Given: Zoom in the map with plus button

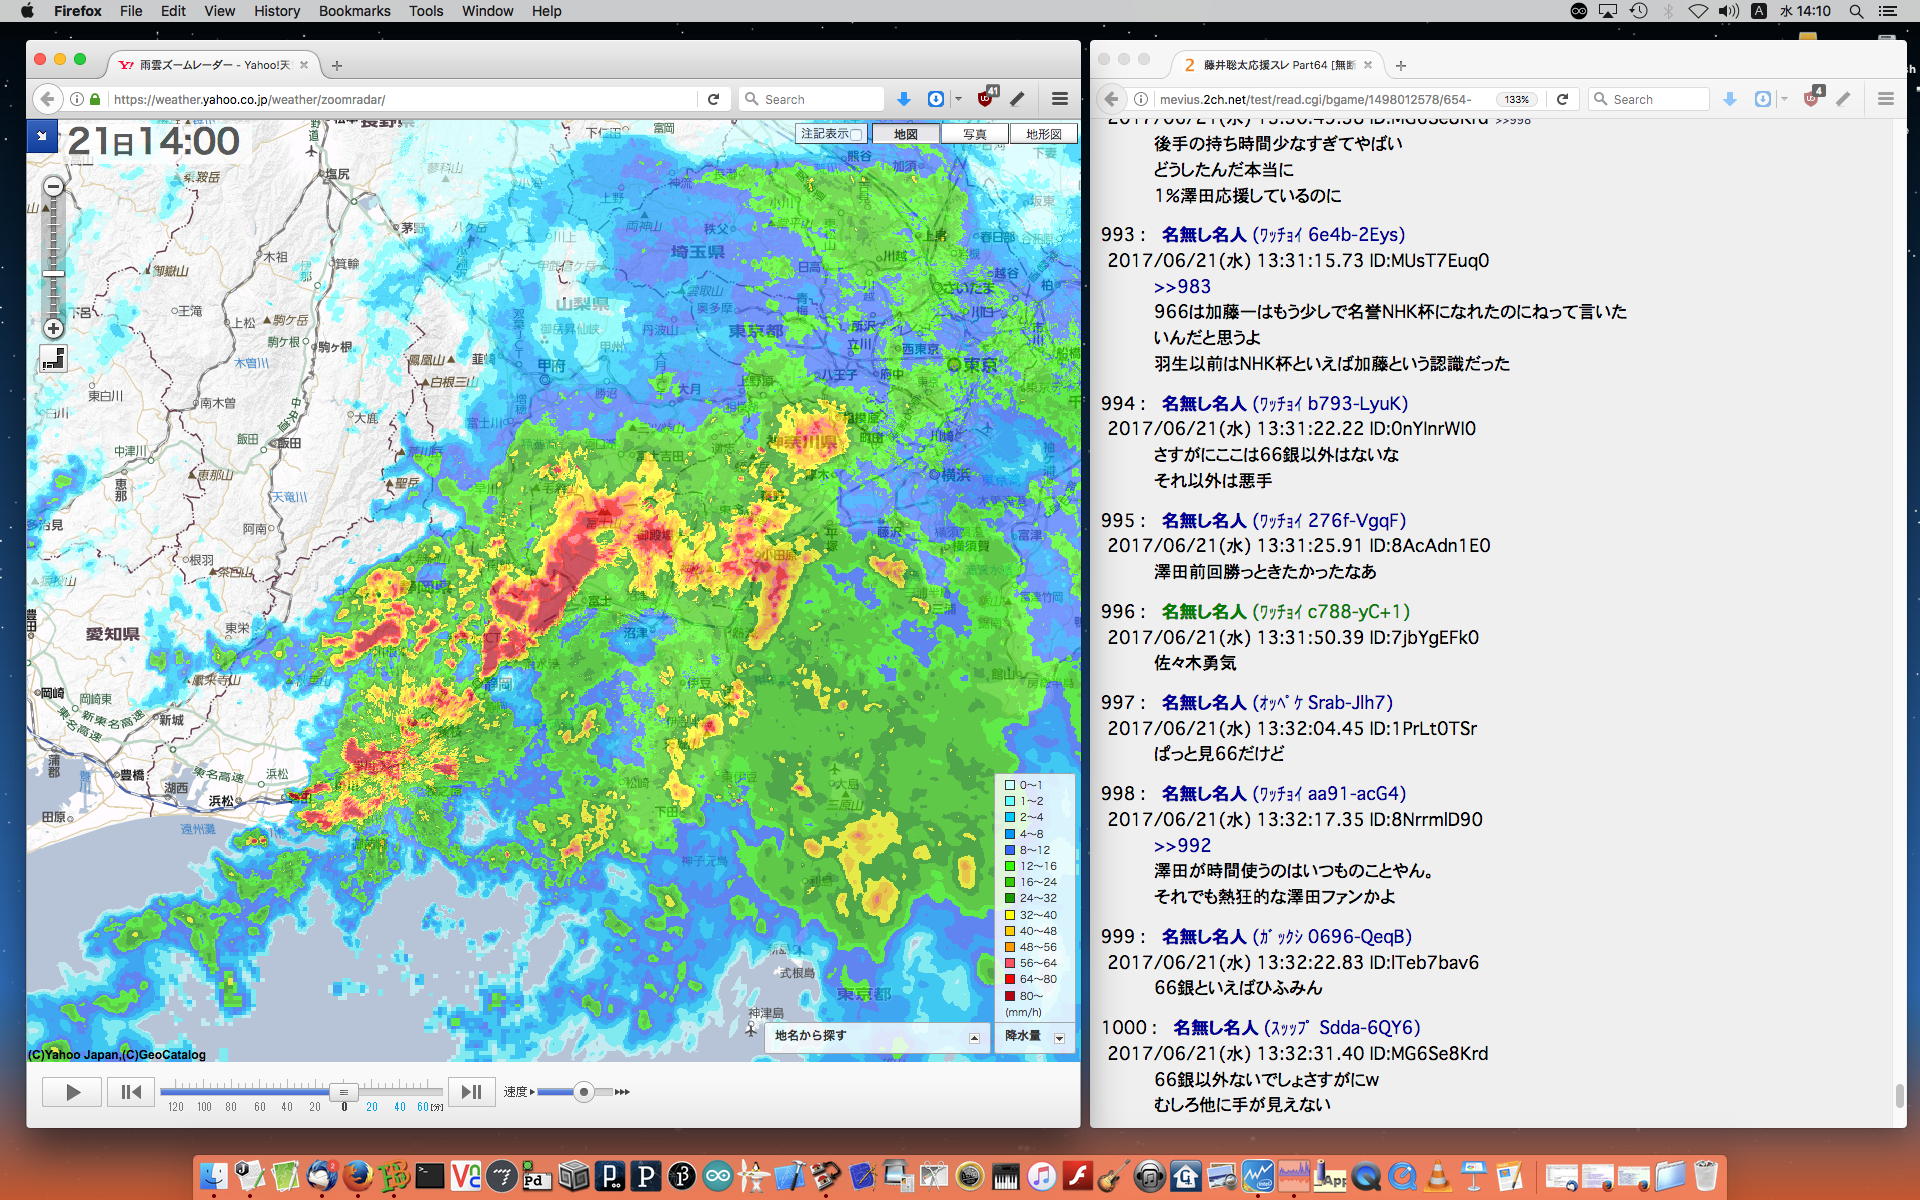Looking at the screenshot, I should (54, 328).
